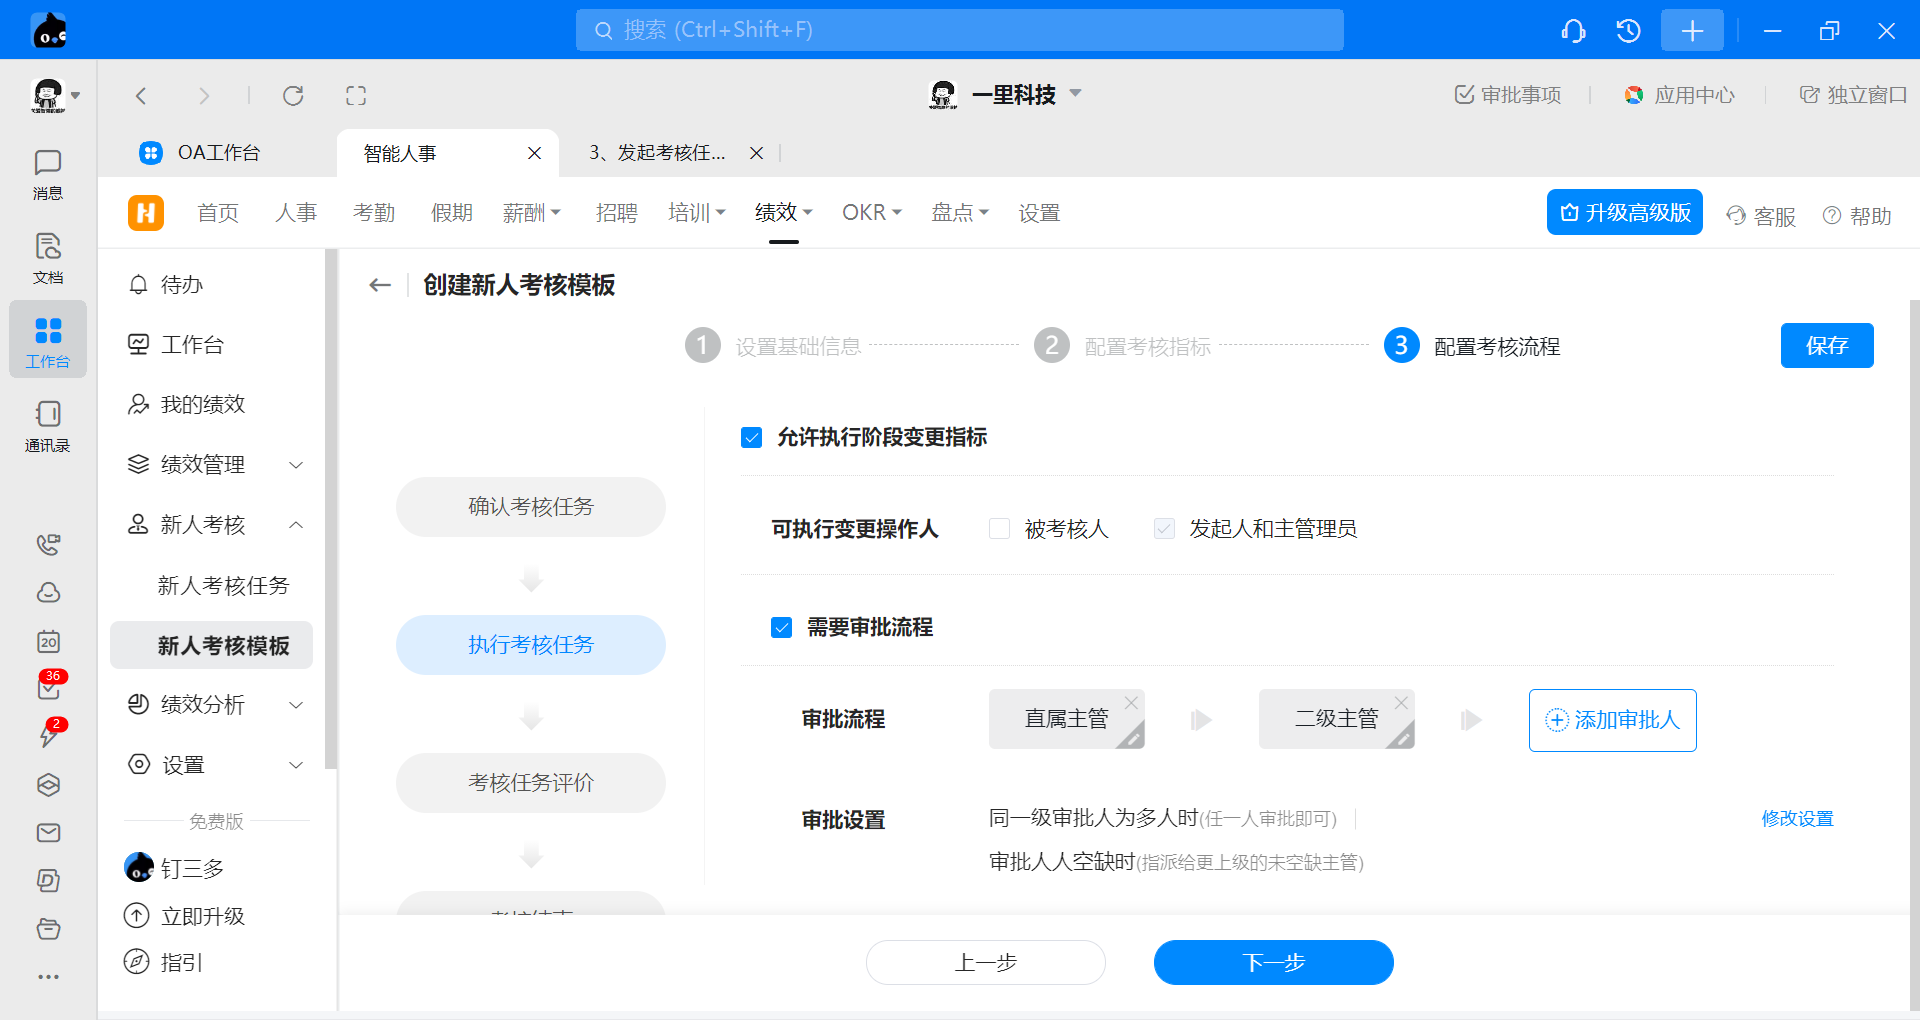Uncheck 允许执行阶段变更指标 checkbox
Viewport: 1920px width, 1020px height.
click(752, 437)
